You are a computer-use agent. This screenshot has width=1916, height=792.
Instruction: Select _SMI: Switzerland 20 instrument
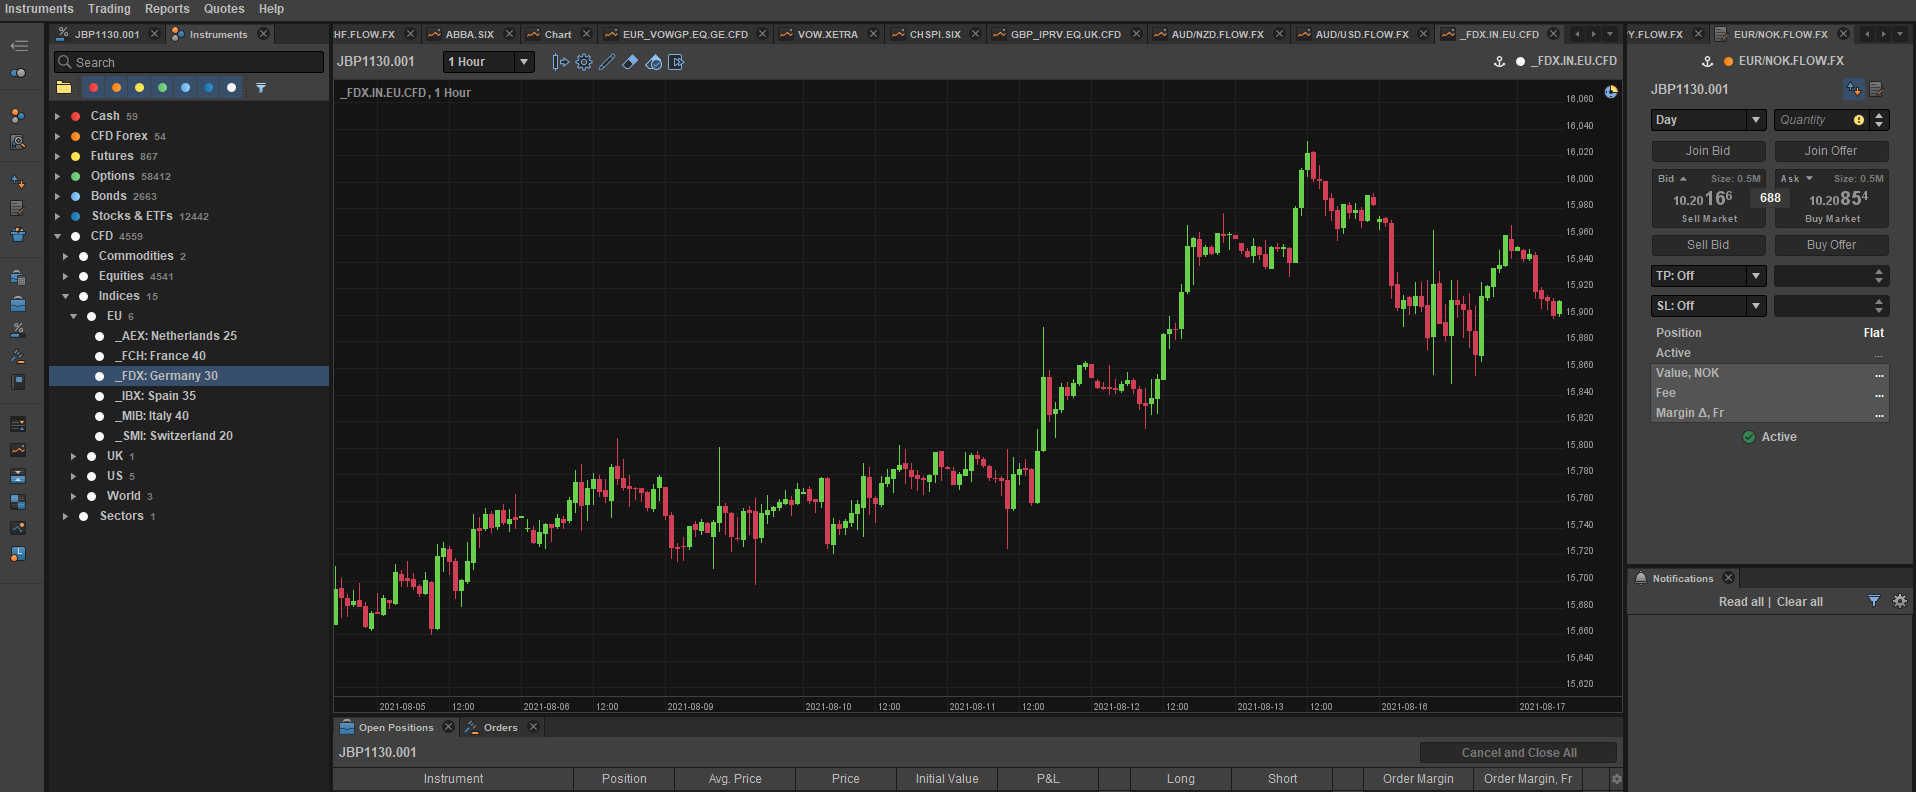(x=174, y=436)
